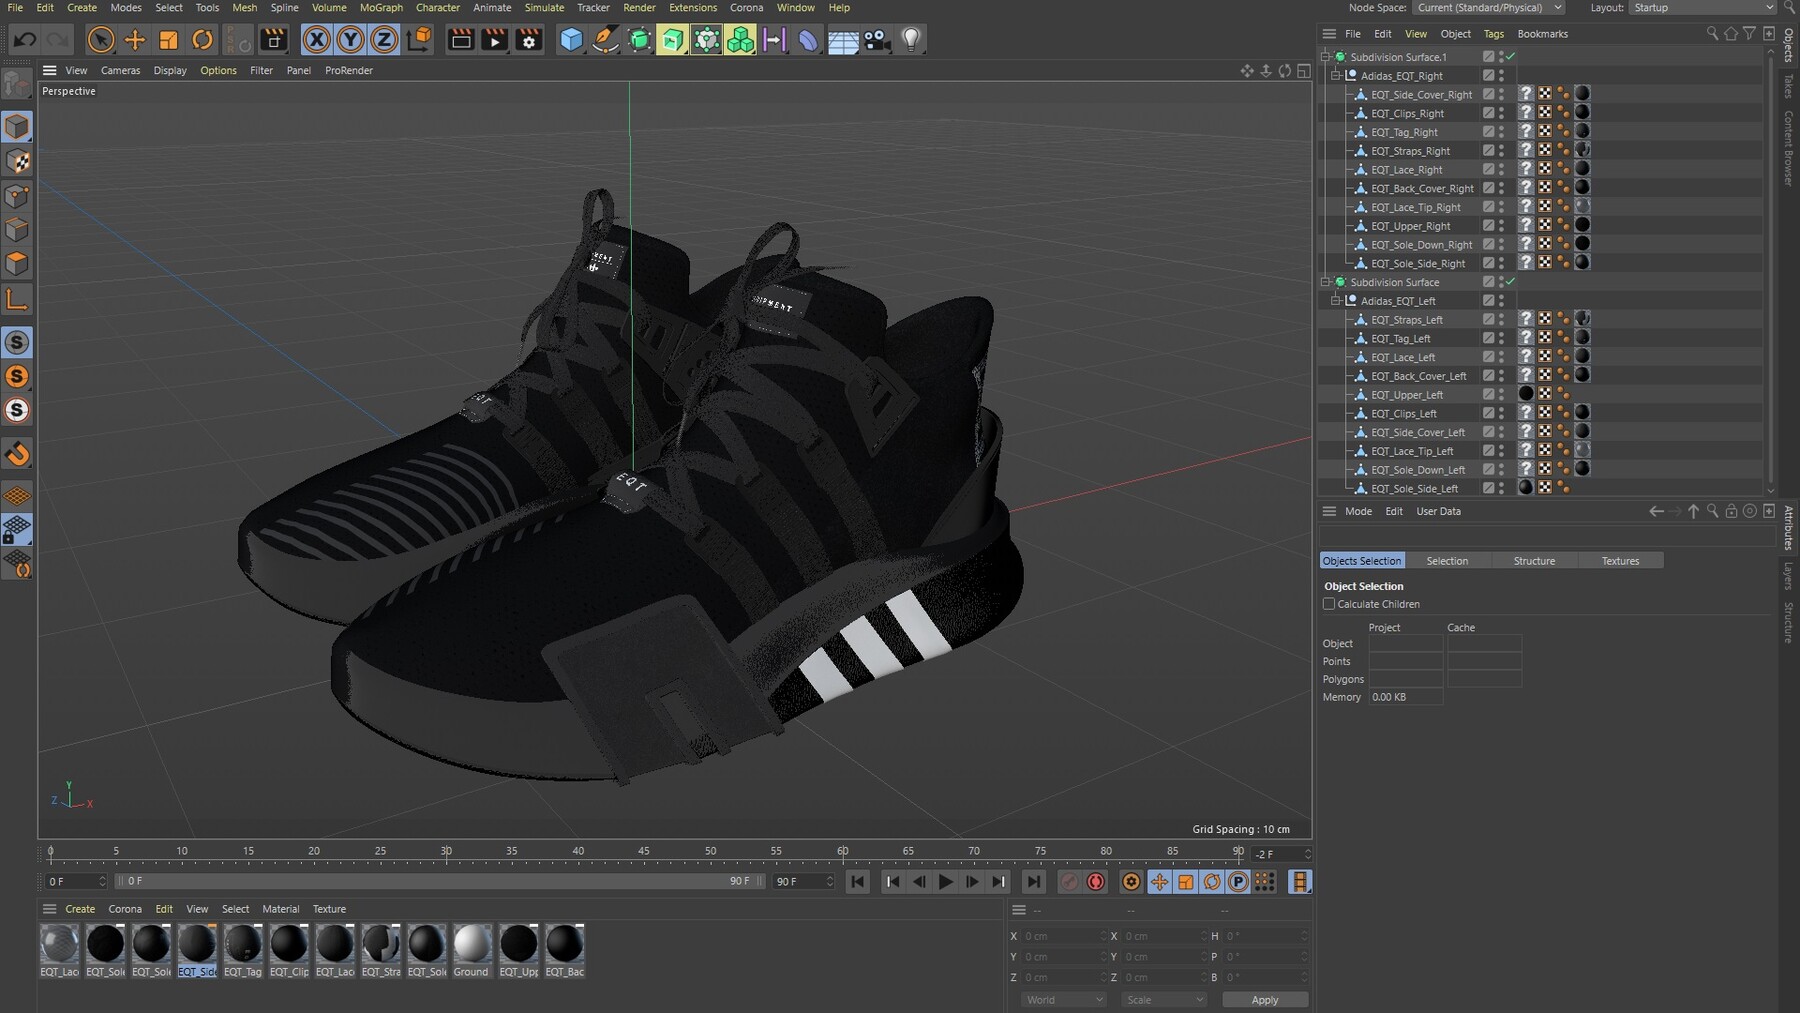The width and height of the screenshot is (1800, 1013).
Task: Open the Render Settings icon
Action: (x=528, y=40)
